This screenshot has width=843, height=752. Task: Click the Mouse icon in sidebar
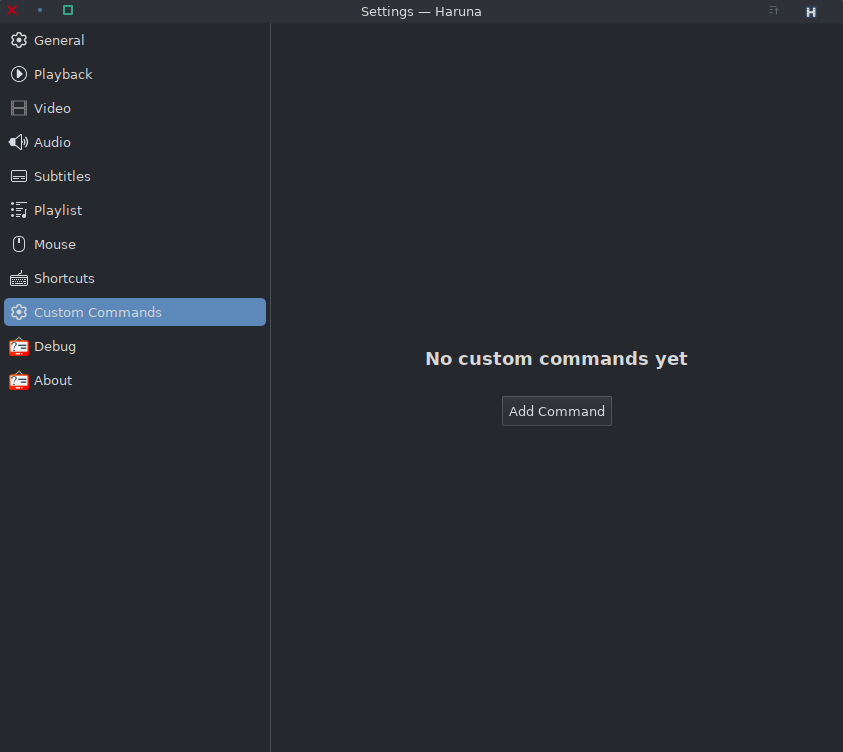(x=18, y=245)
